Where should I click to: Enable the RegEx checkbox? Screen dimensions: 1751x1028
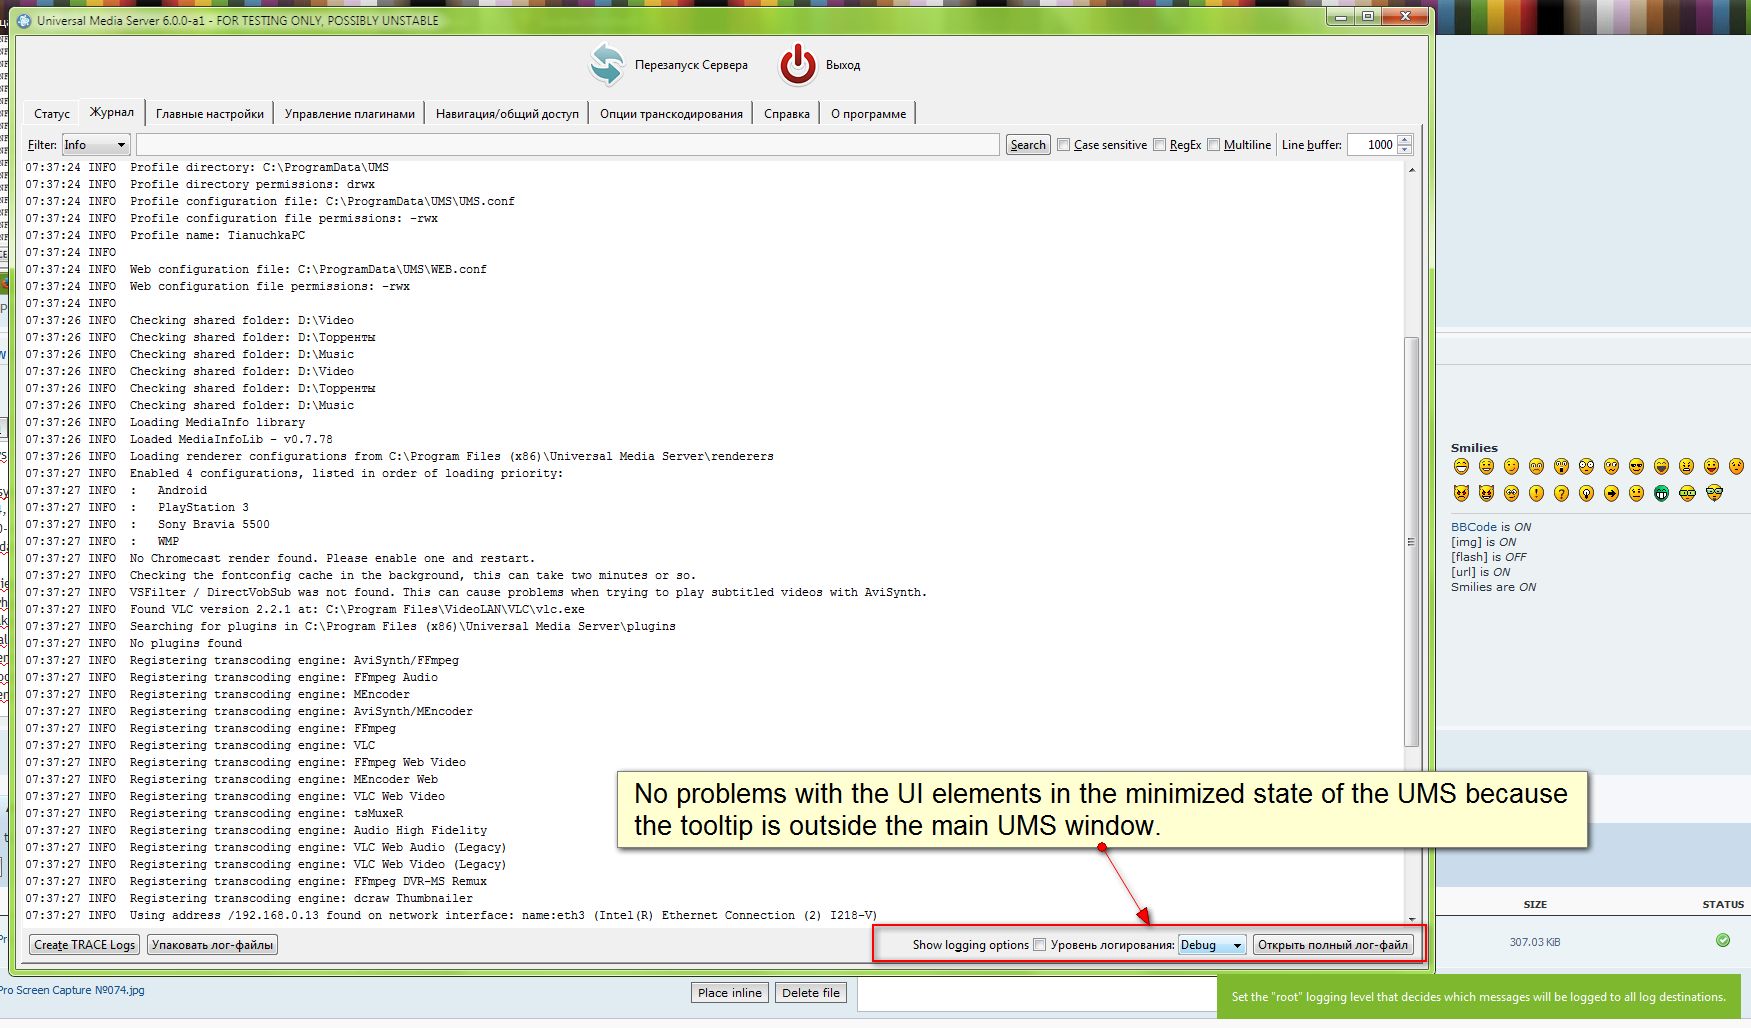point(1160,145)
